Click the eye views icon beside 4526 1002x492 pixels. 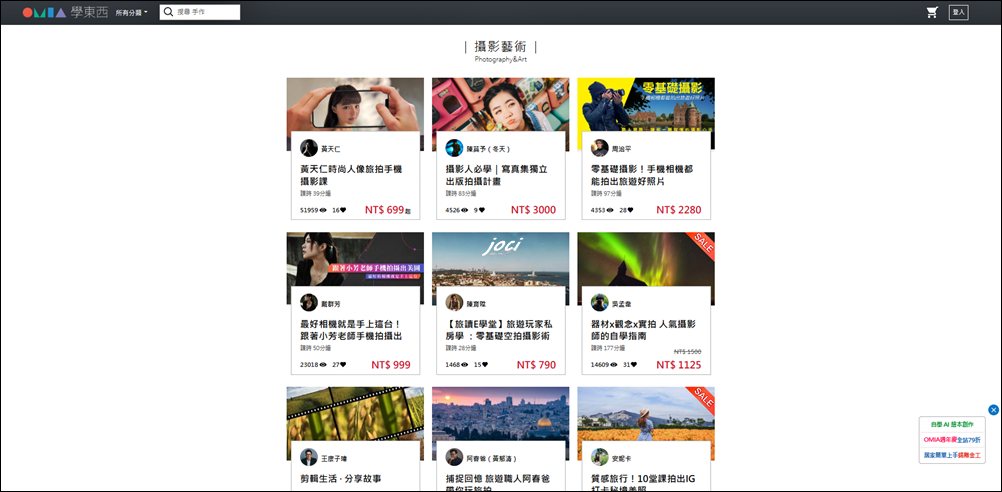(465, 210)
